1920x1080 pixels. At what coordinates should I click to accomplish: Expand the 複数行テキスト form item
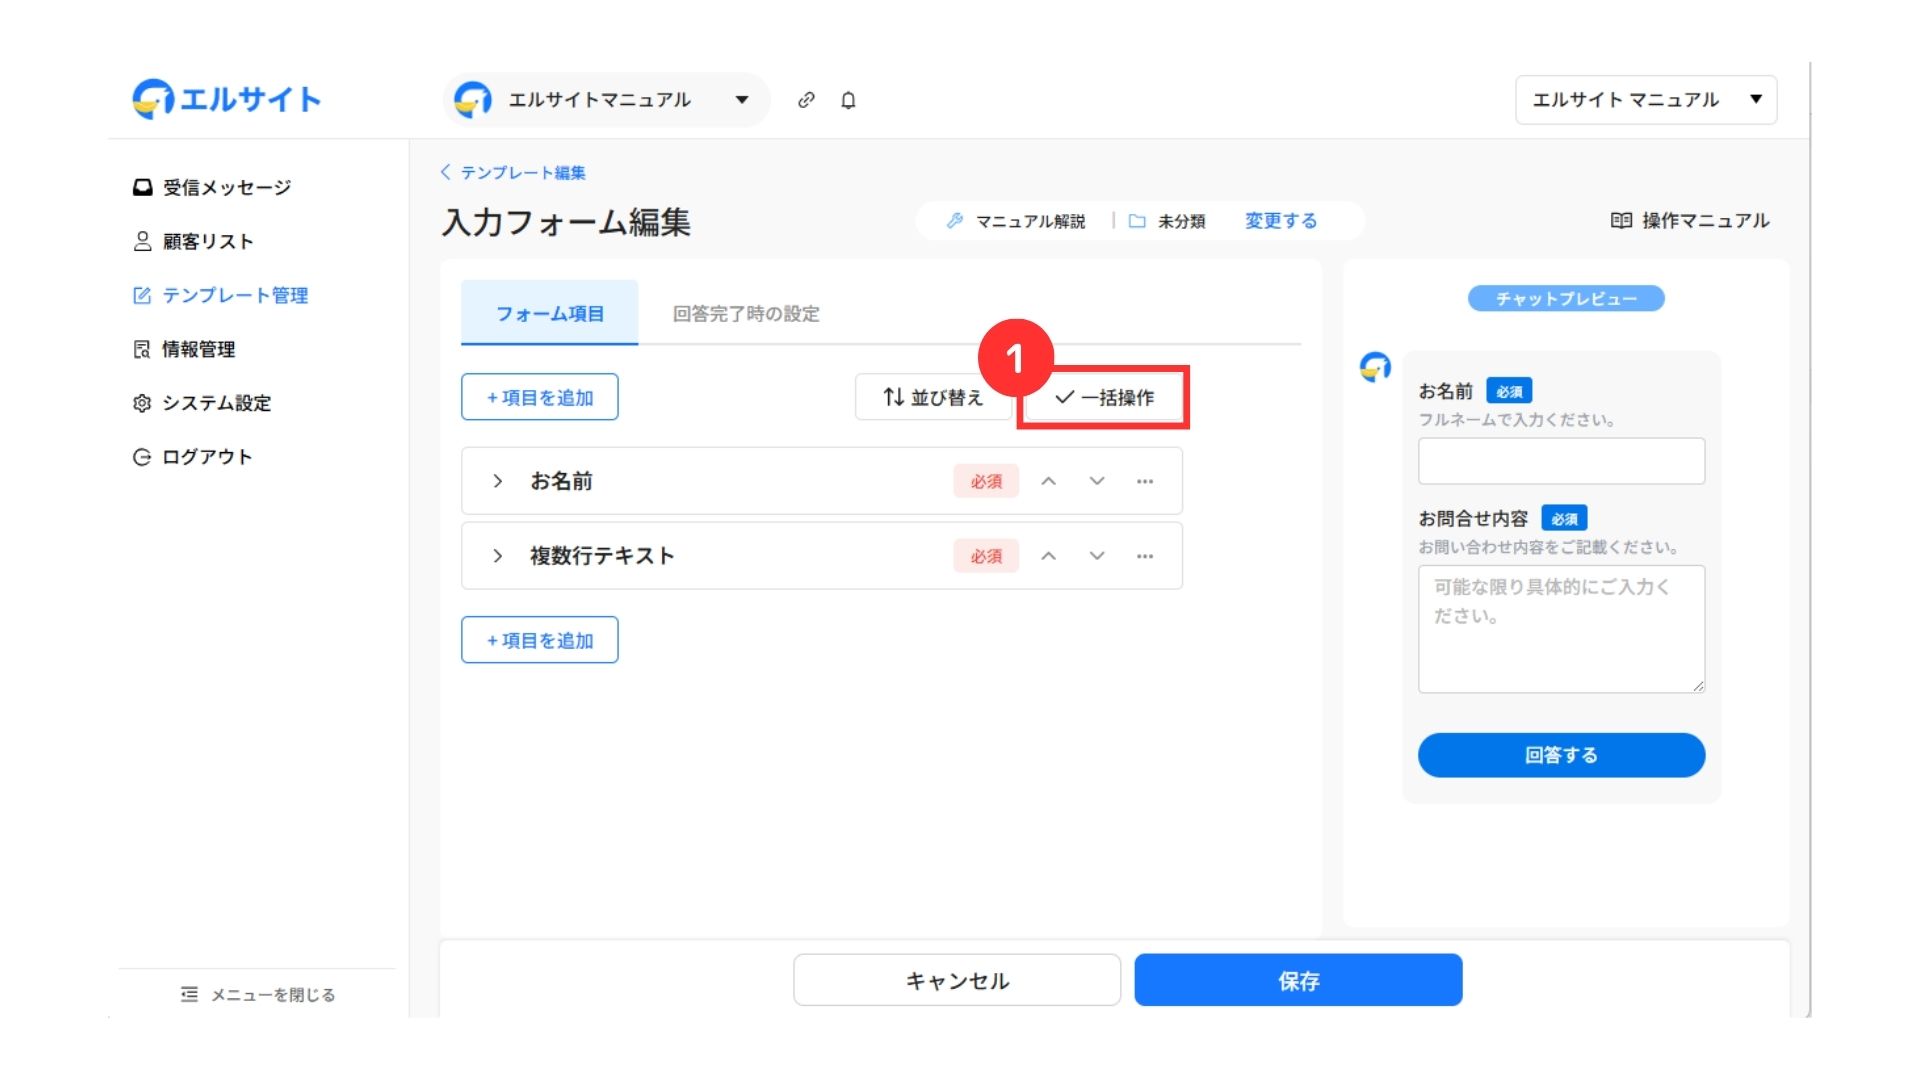coord(497,556)
